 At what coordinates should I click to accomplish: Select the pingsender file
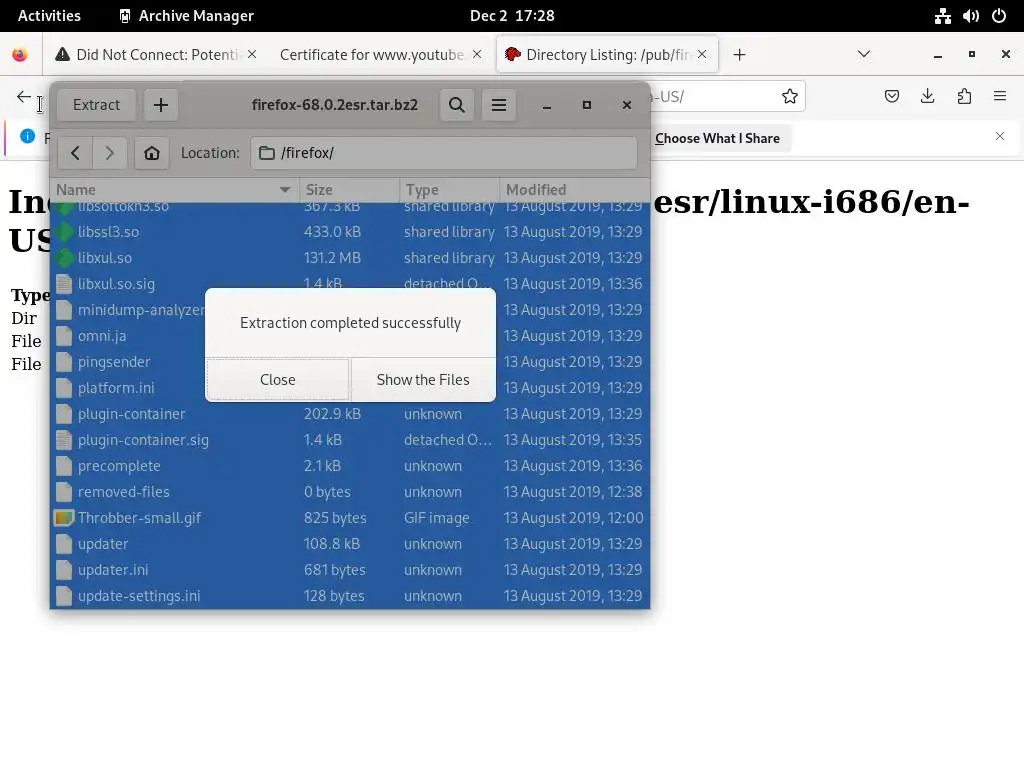(x=114, y=362)
